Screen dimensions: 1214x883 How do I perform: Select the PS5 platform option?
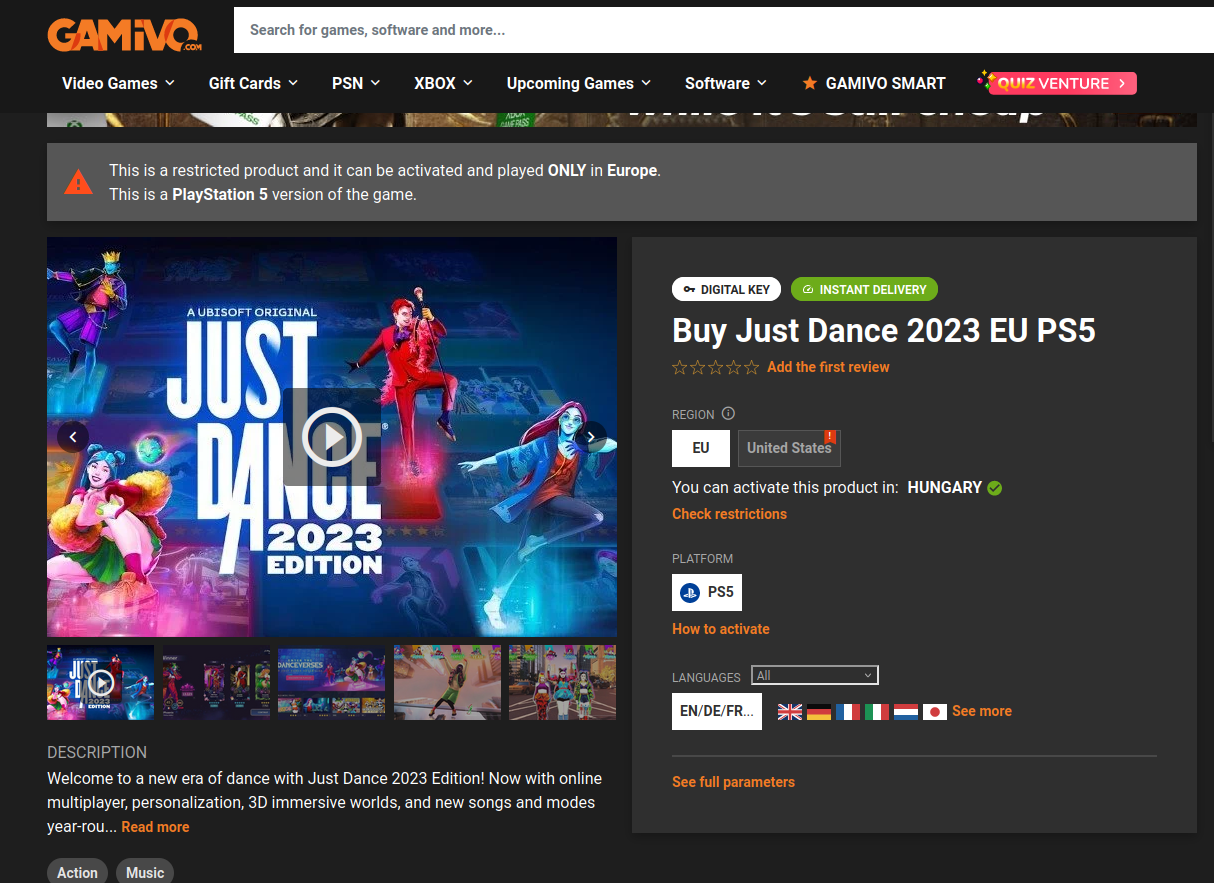tap(707, 592)
